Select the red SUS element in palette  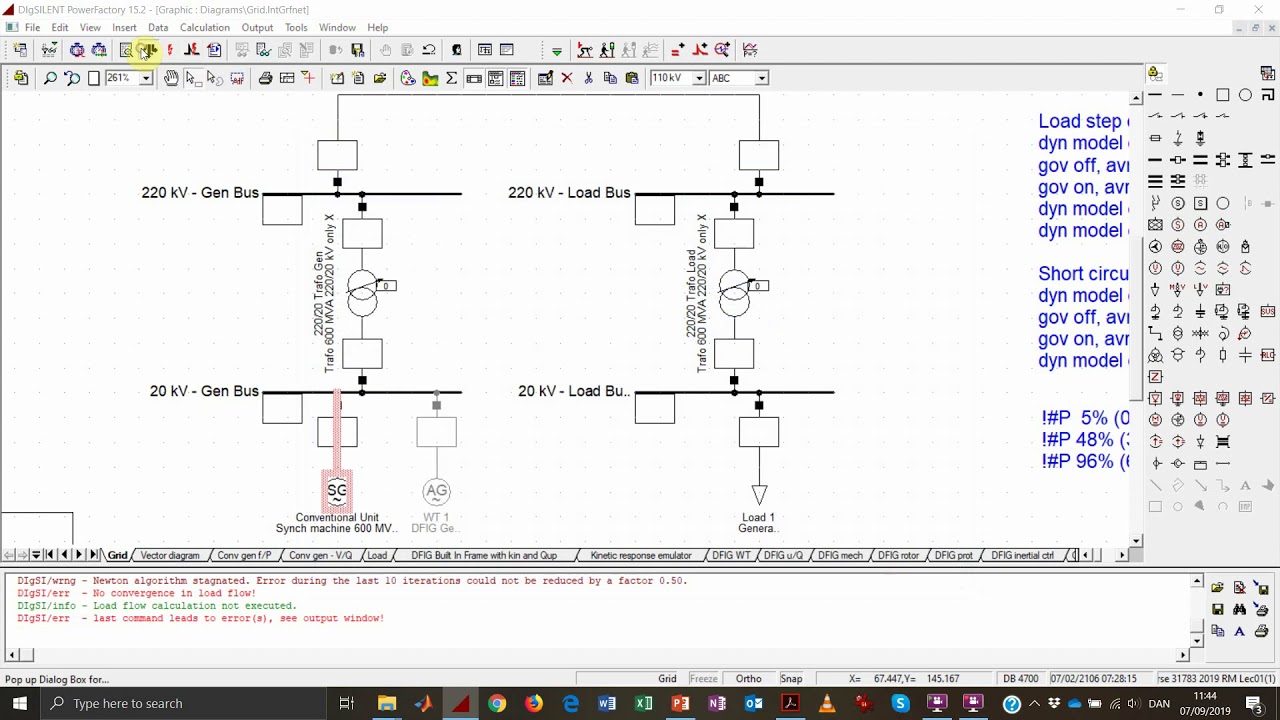pyautogui.click(x=1267, y=311)
